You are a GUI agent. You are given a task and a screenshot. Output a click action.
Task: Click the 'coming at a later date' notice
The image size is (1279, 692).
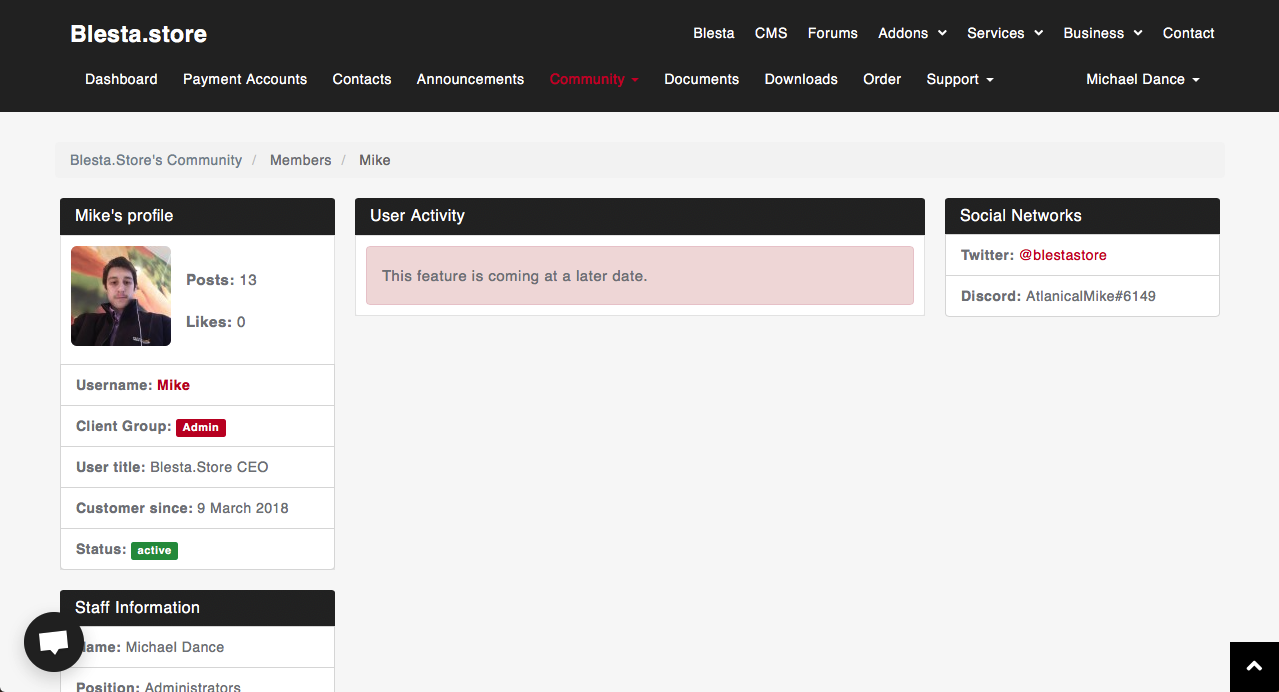[x=640, y=275]
